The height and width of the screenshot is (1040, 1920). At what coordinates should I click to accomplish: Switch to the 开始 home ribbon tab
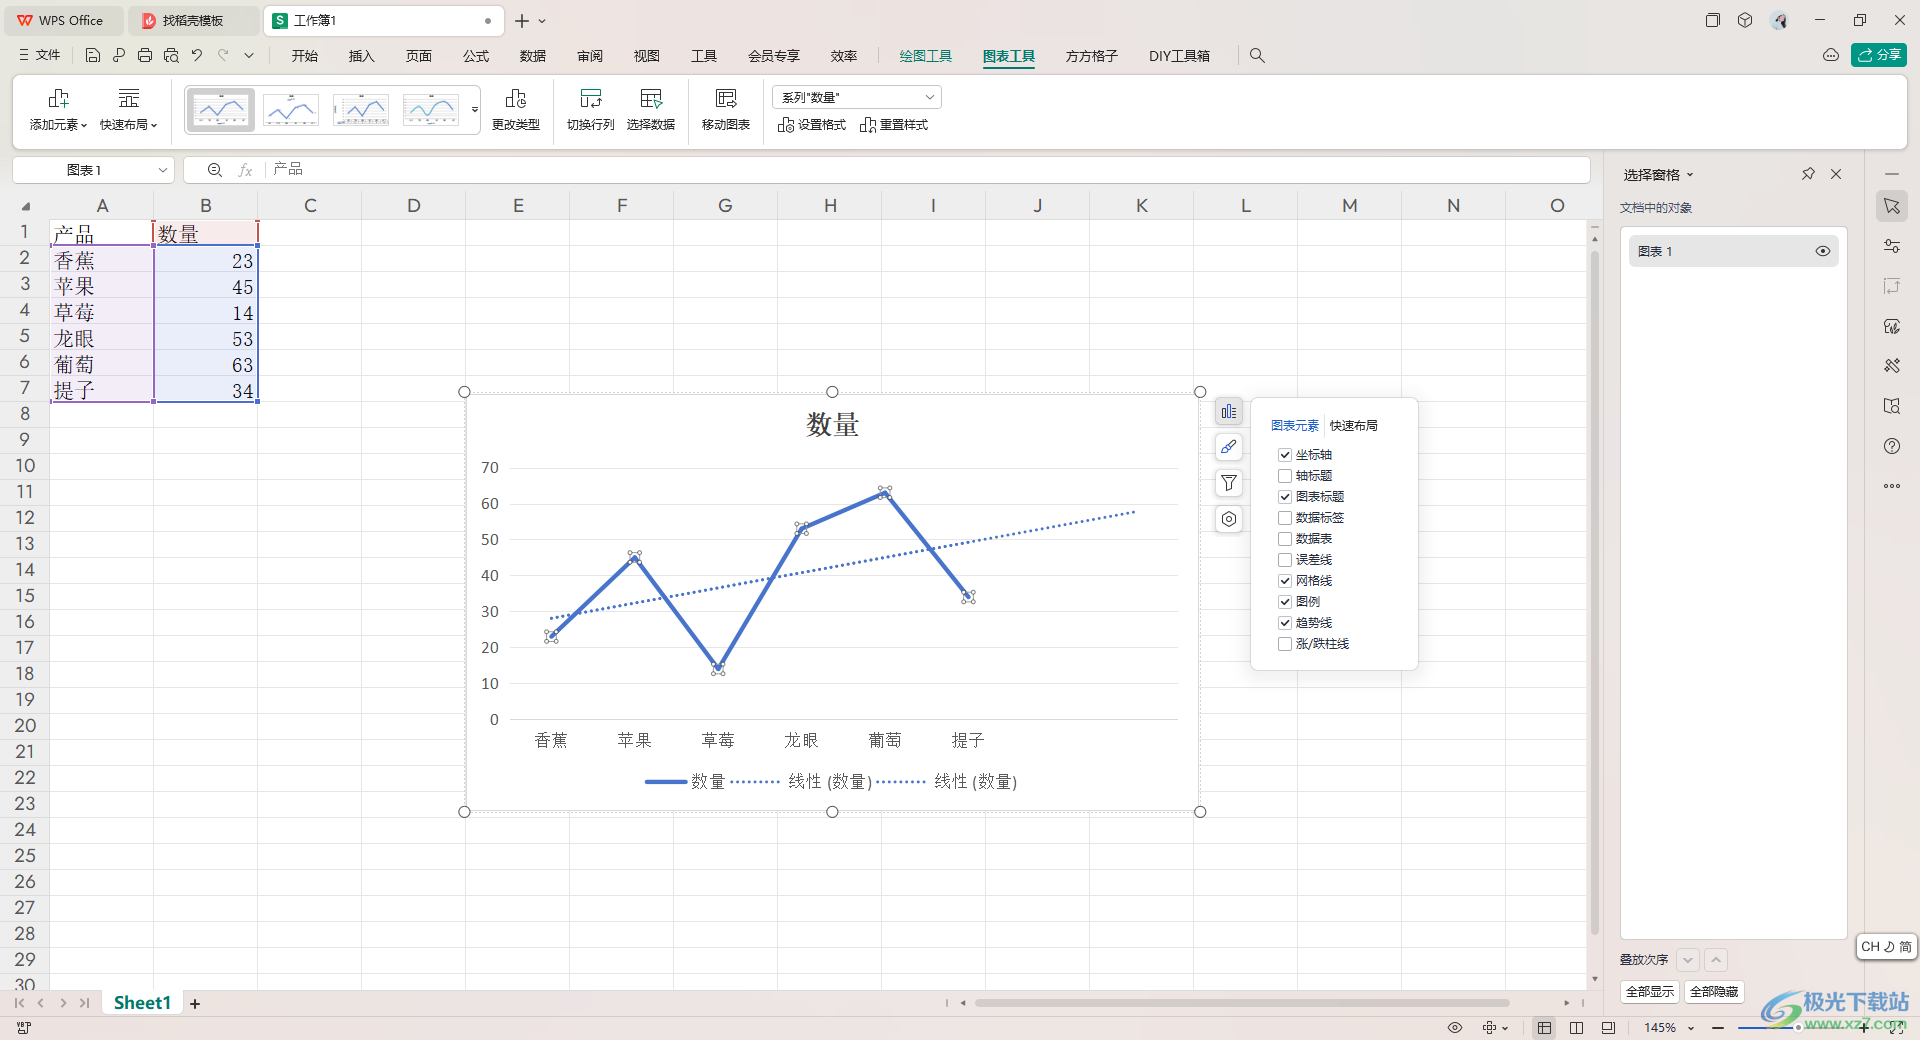305,56
